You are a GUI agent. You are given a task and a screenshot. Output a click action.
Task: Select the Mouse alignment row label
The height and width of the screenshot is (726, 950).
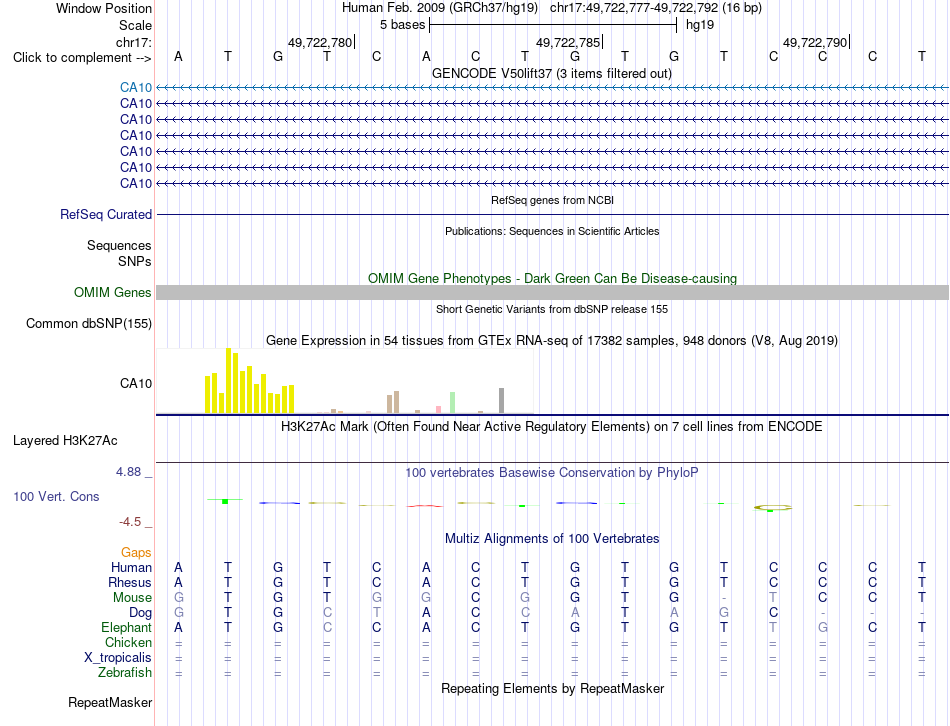[x=132, y=598]
